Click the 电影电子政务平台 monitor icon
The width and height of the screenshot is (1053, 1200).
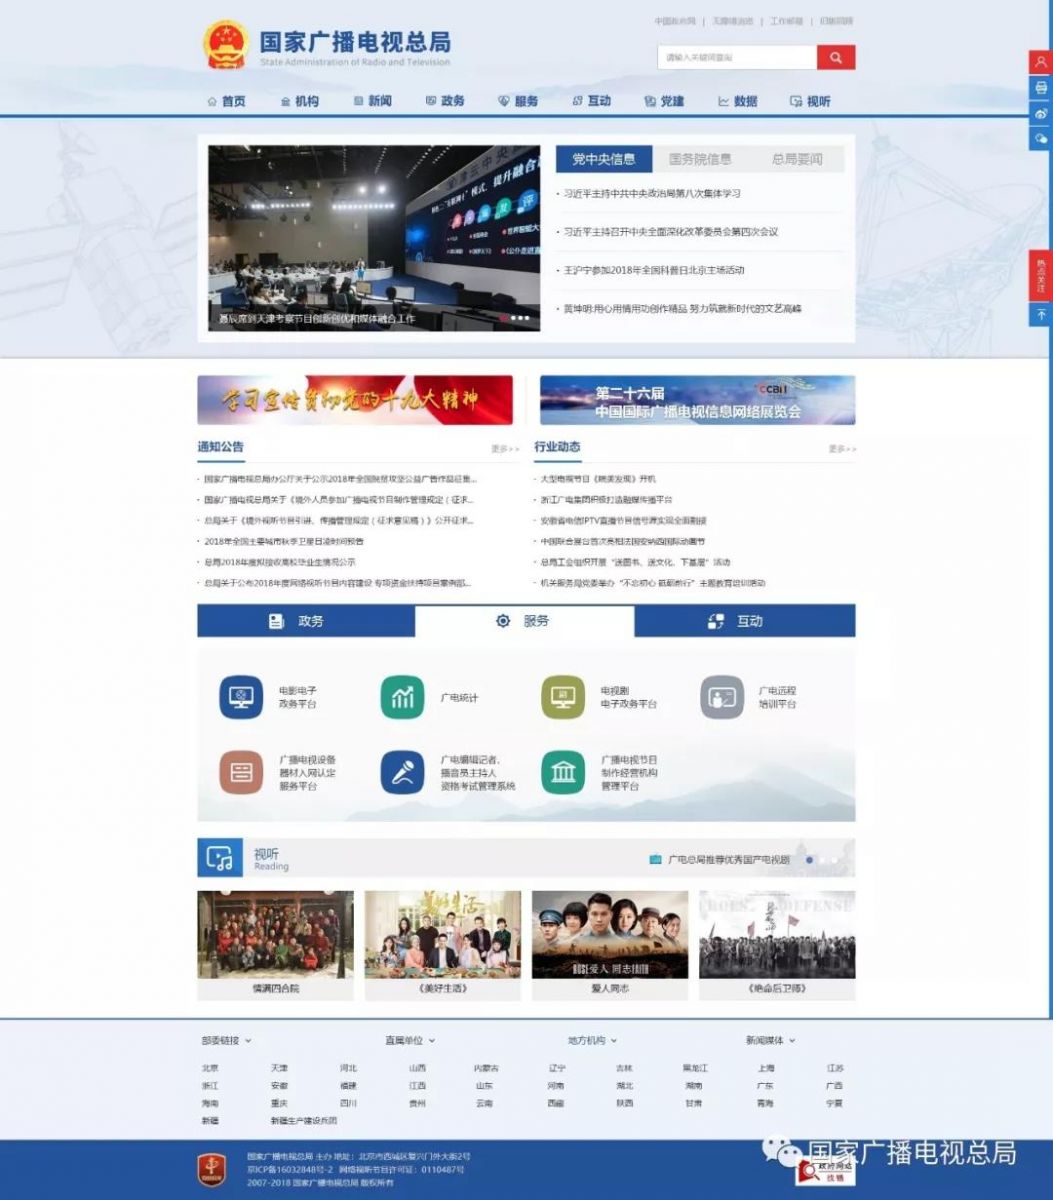click(241, 697)
